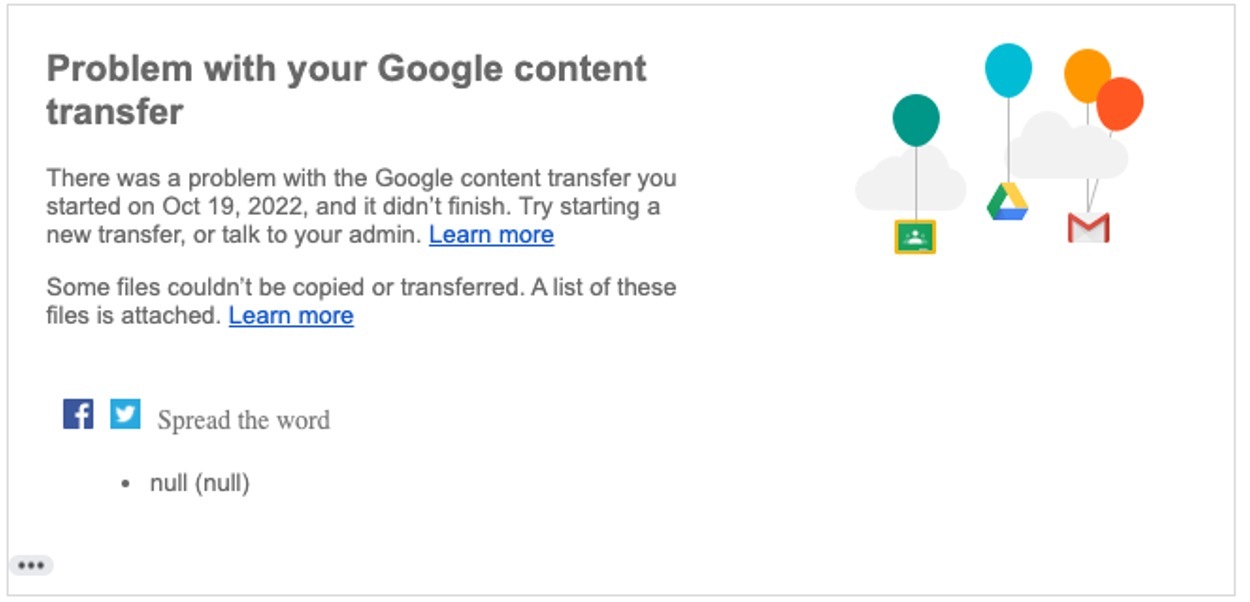Expand trimmed content with the ellipsis button
The image size is (1250, 602).
pos(31,566)
